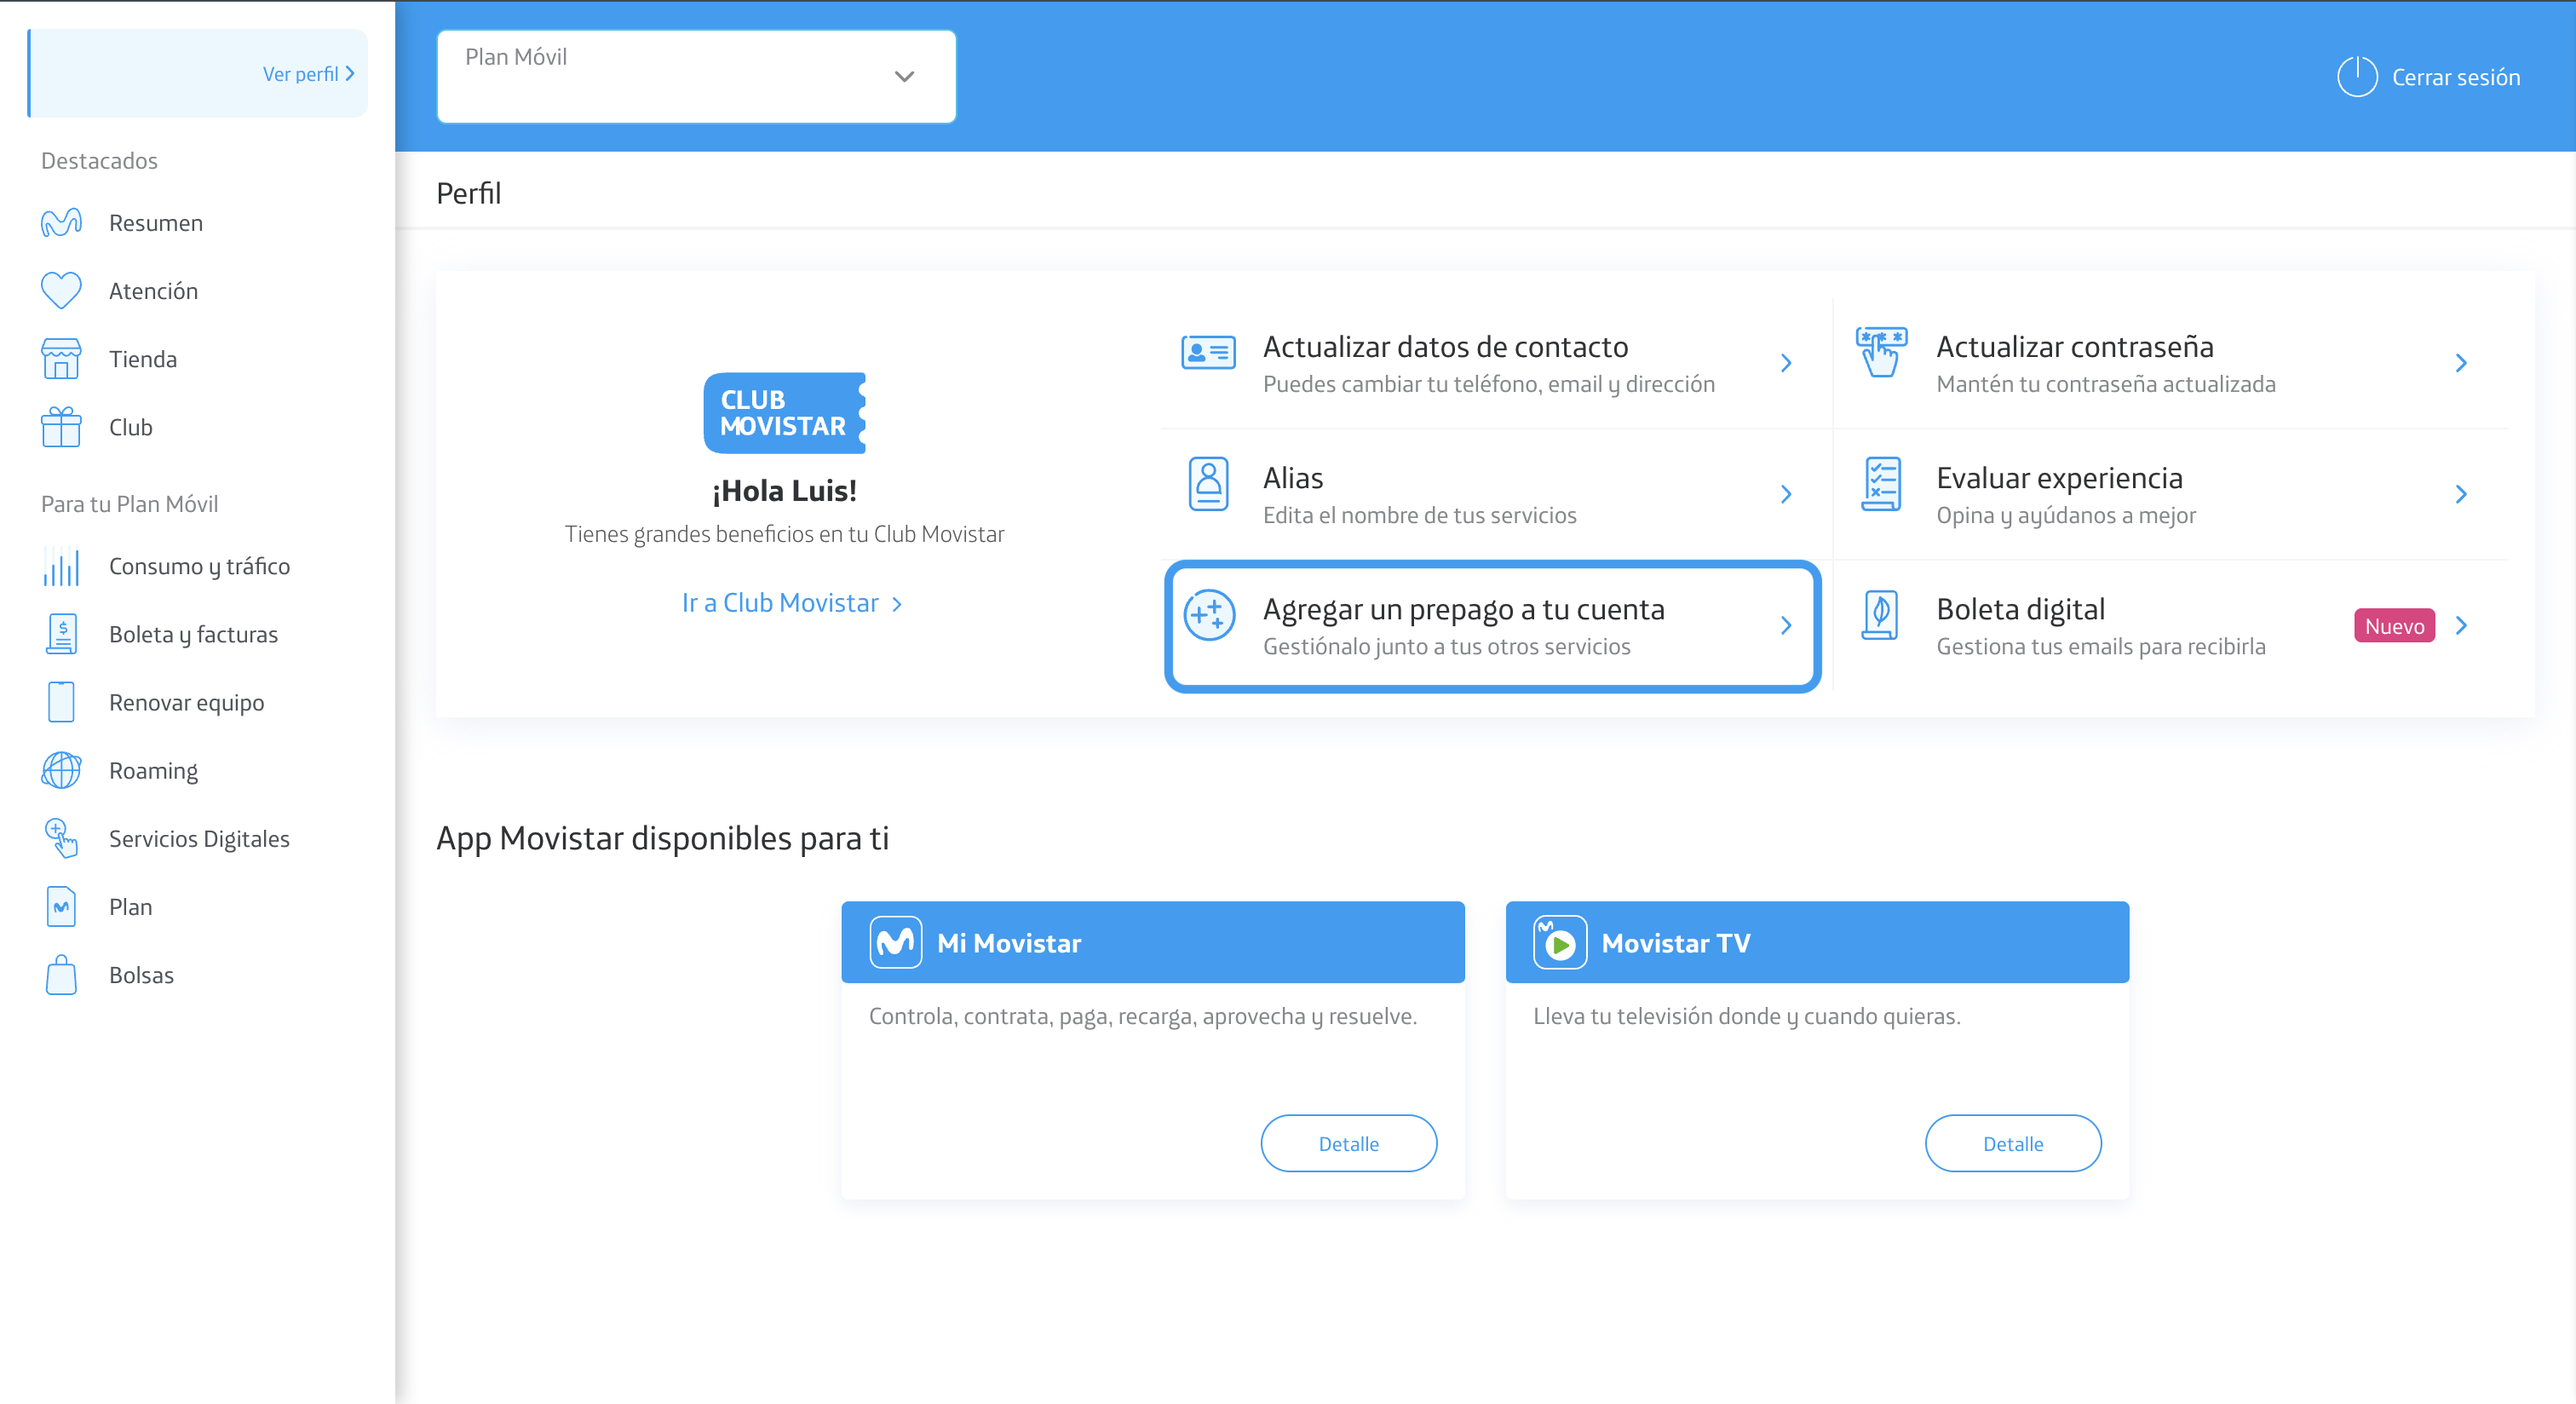Screen dimensions: 2576x1404
Task: Click the leaf phone icon for Boleta digital
Action: pyautogui.click(x=1880, y=615)
